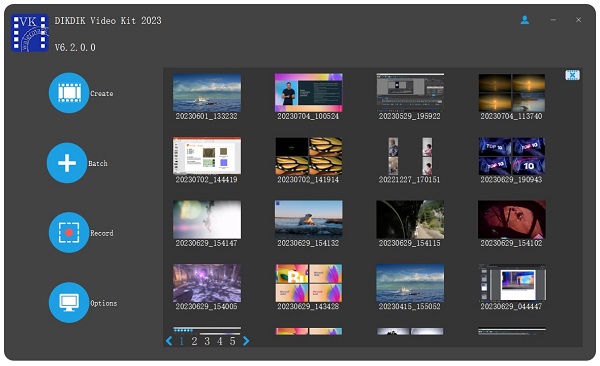The width and height of the screenshot is (600, 366).
Task: Open the 20230629_154132 polar bear thumbnail
Action: pos(308,219)
